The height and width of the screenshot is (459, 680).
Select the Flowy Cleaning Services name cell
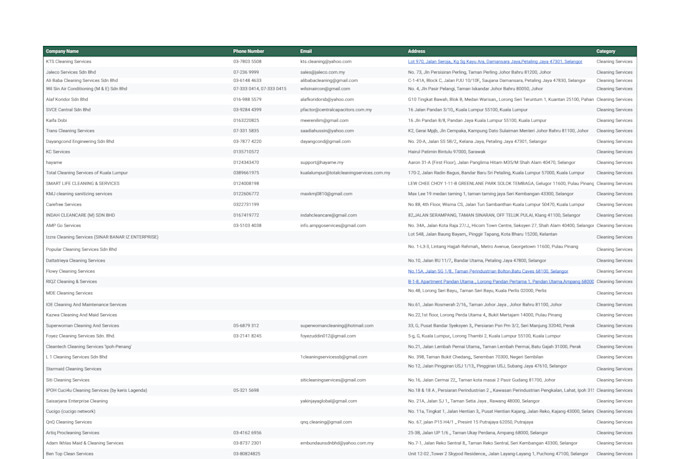pyautogui.click(x=70, y=271)
